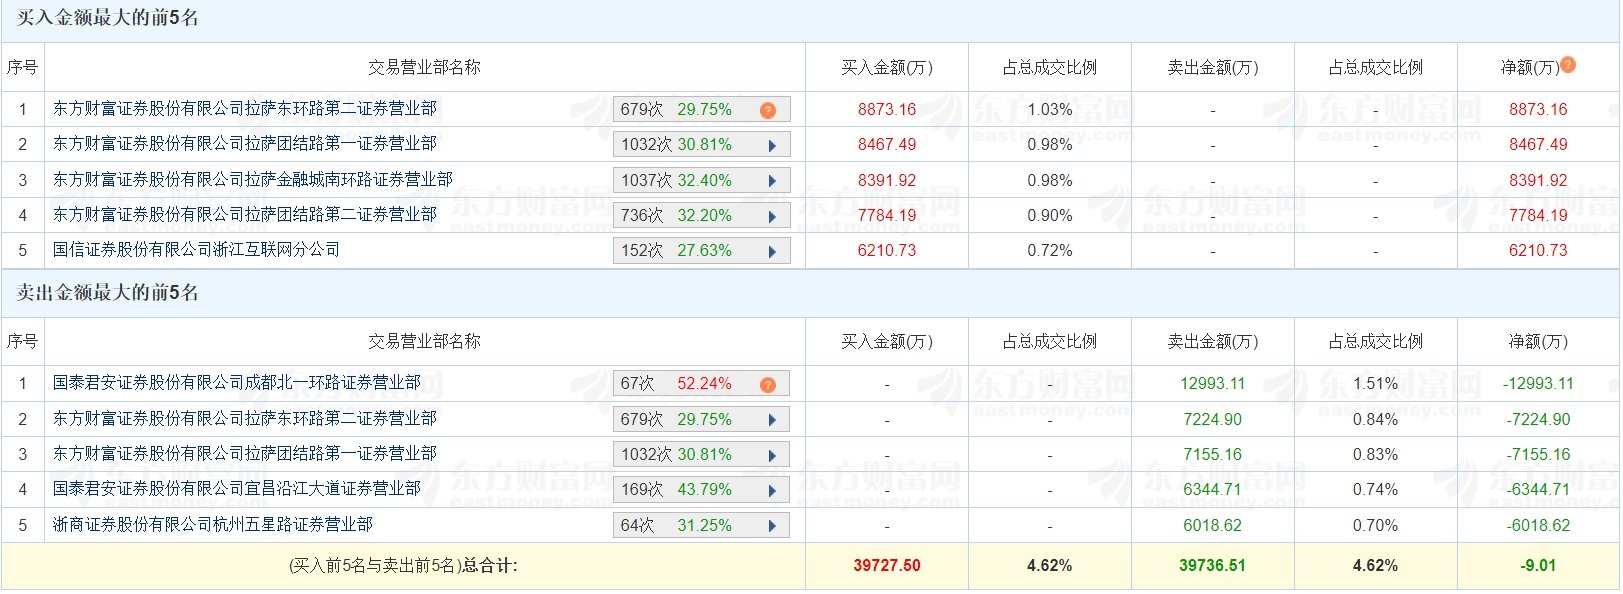Viewport: 1623px width, 594px height.
Task: Click orange help icon next to 净额(万) header
Action: coord(1568,65)
